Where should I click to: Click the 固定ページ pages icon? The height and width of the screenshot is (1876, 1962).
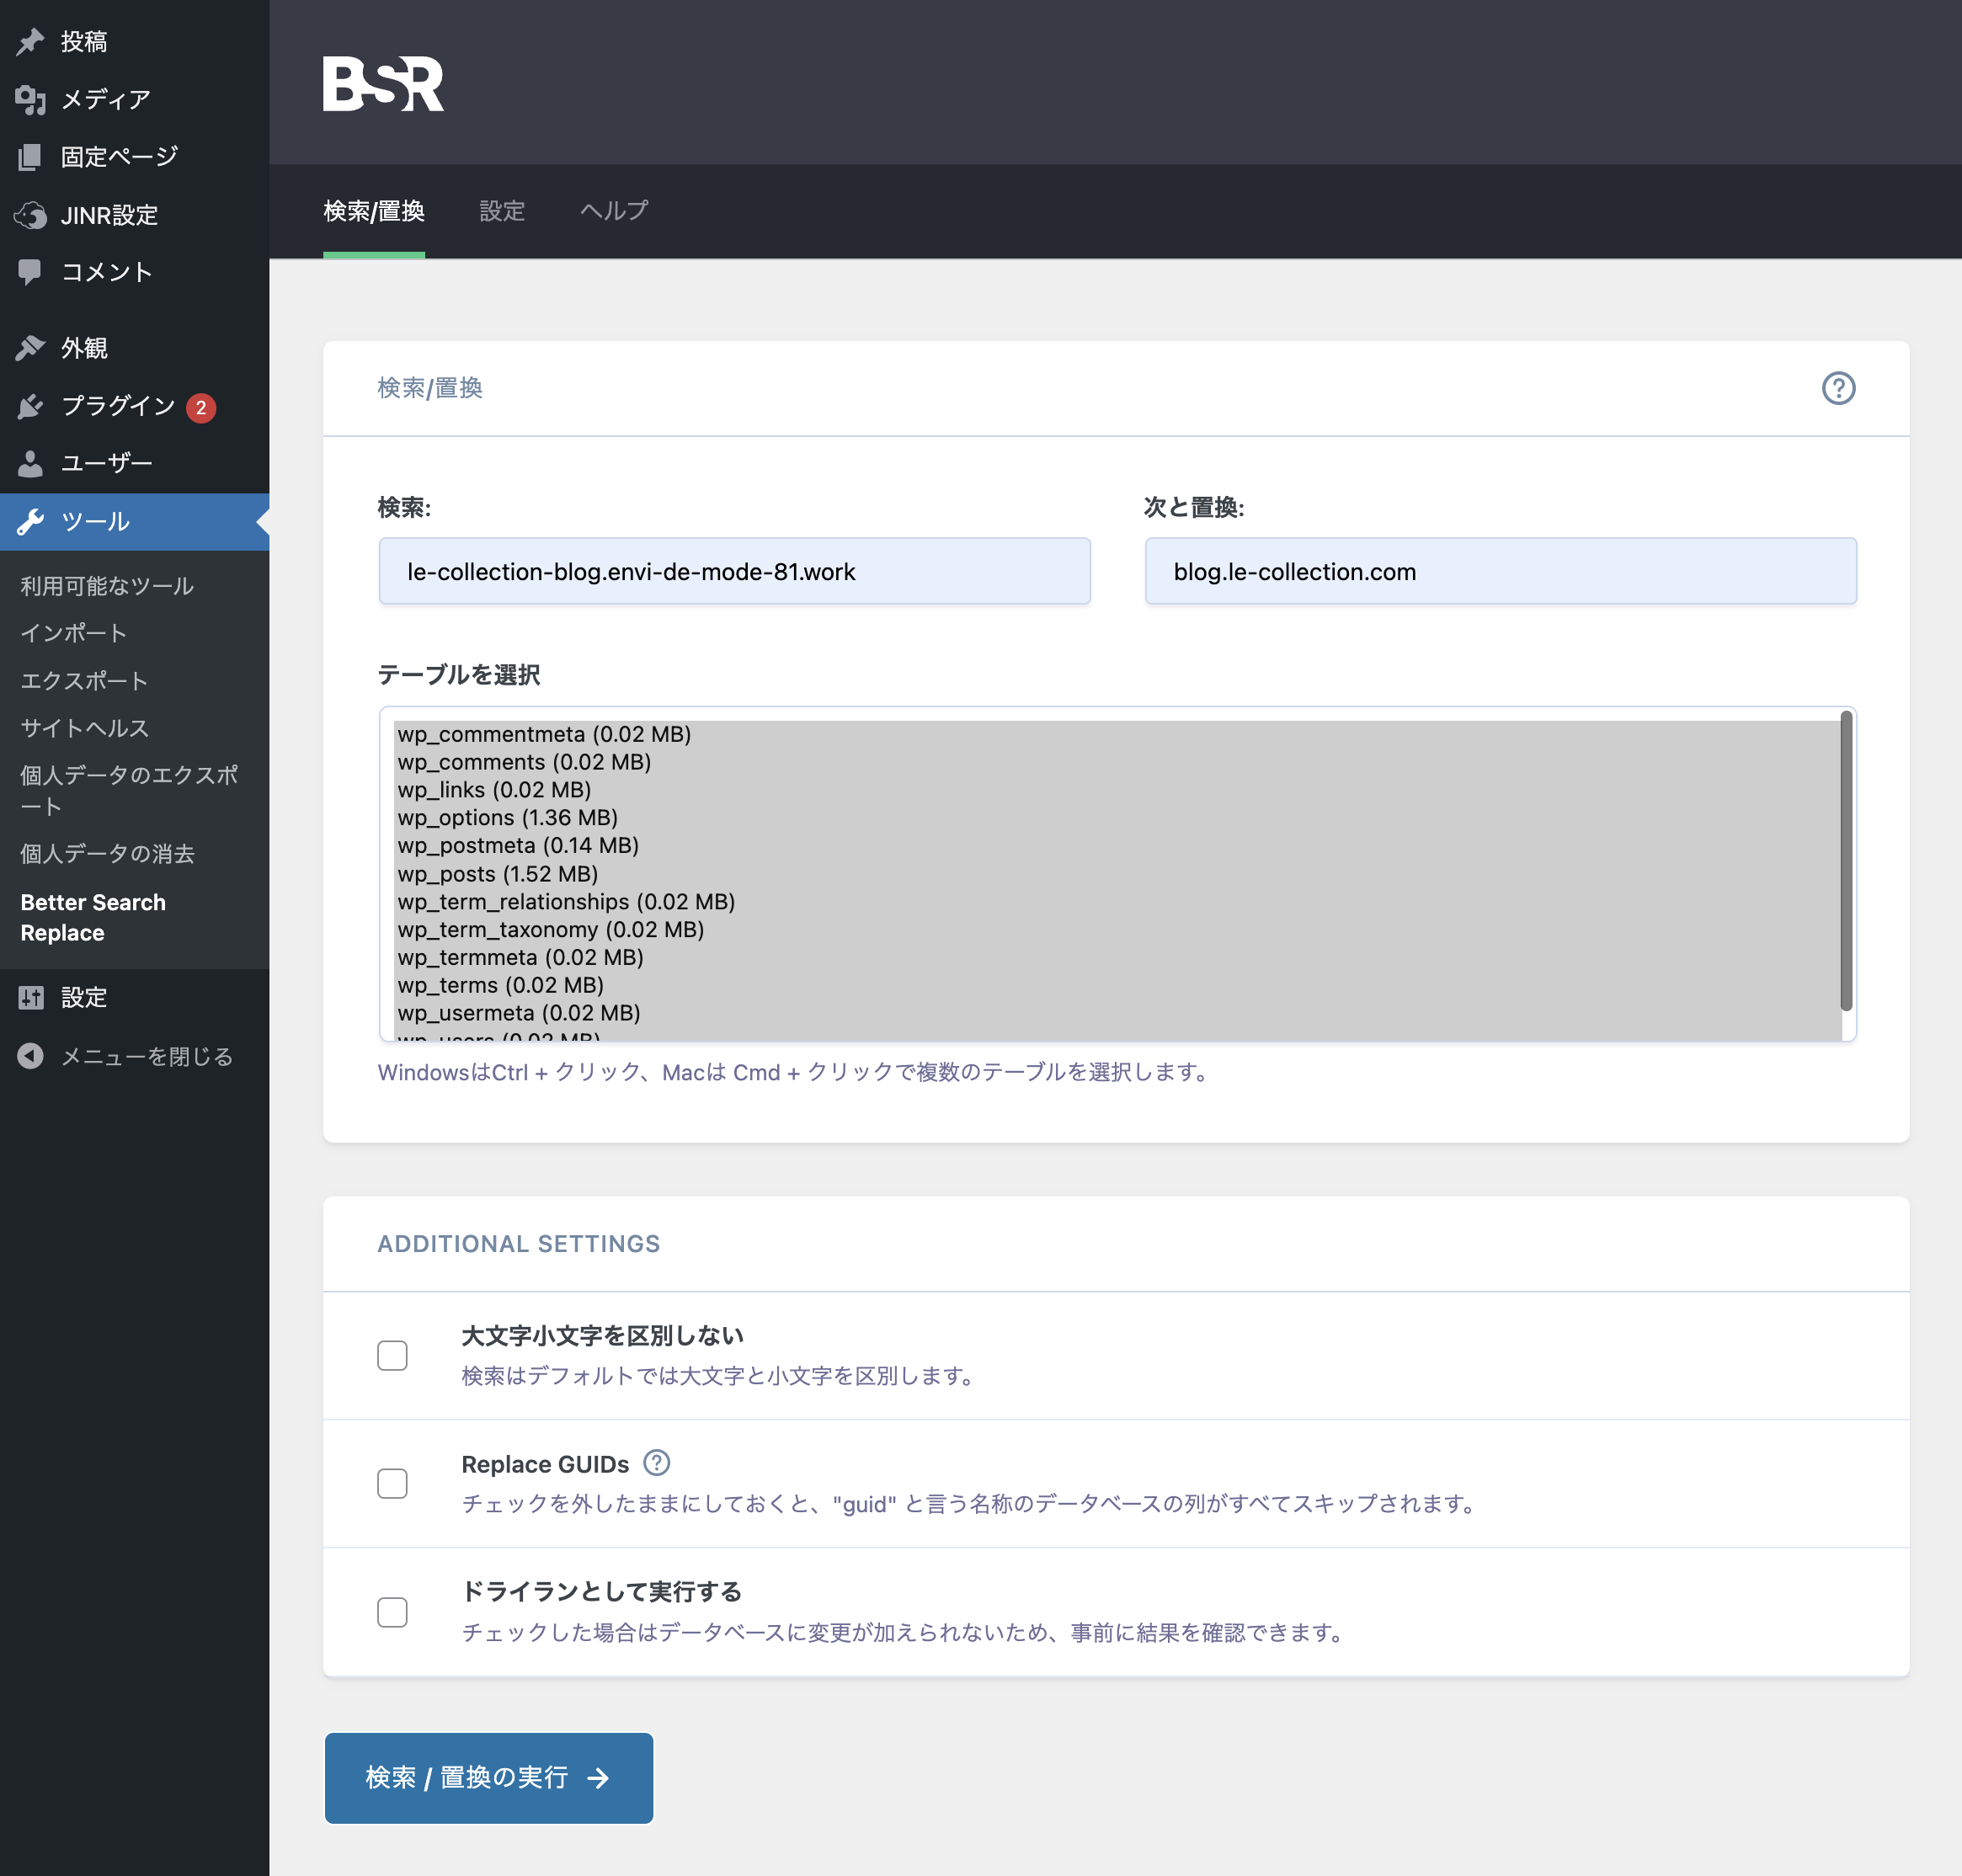click(30, 157)
